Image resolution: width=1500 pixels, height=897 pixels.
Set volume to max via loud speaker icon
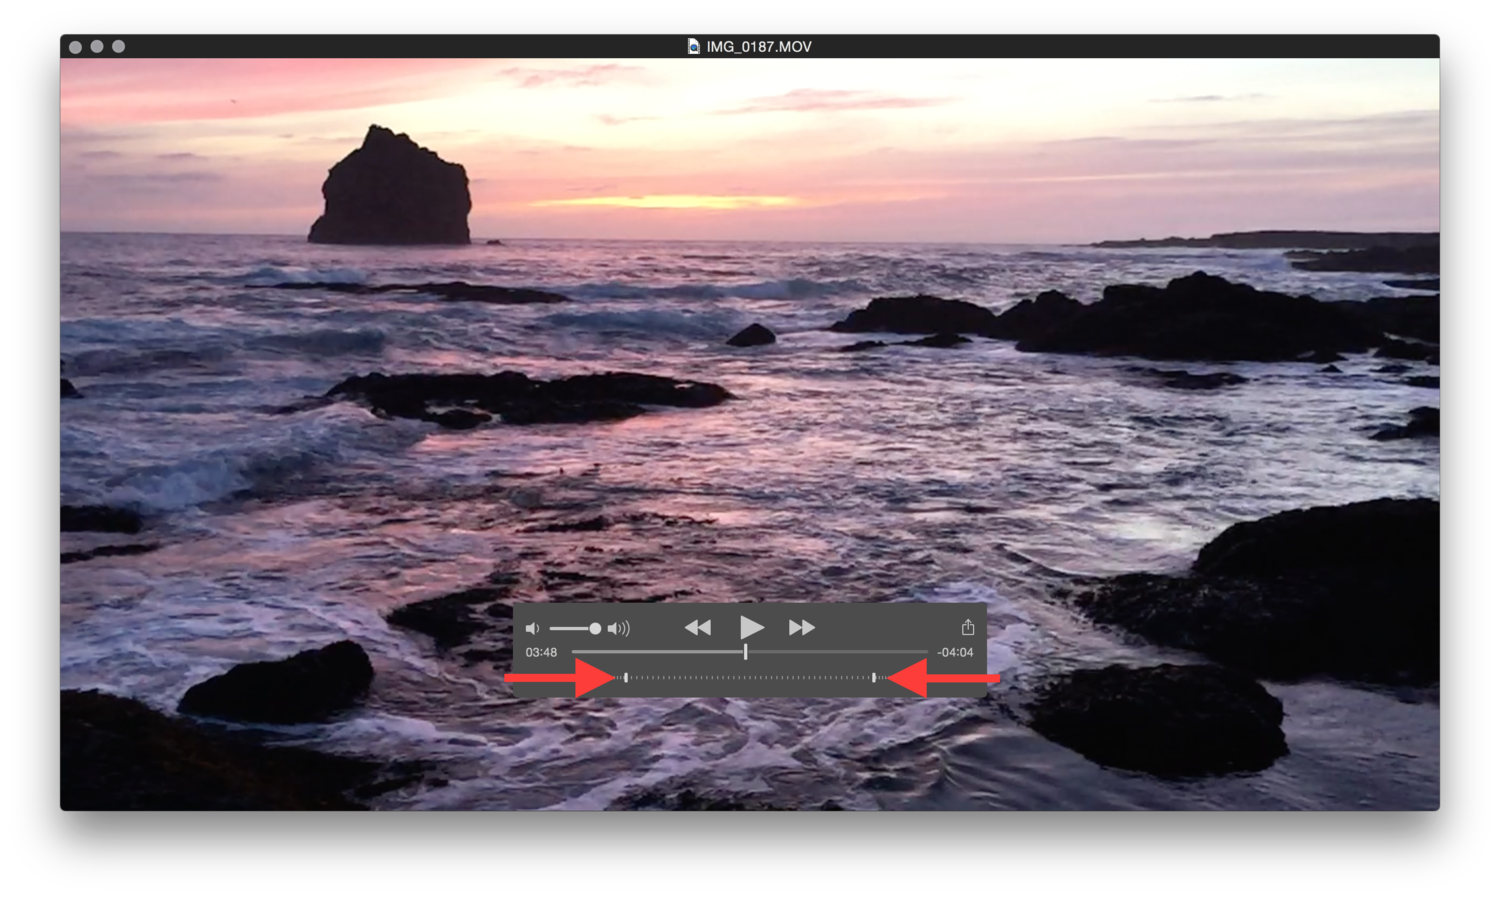(619, 628)
